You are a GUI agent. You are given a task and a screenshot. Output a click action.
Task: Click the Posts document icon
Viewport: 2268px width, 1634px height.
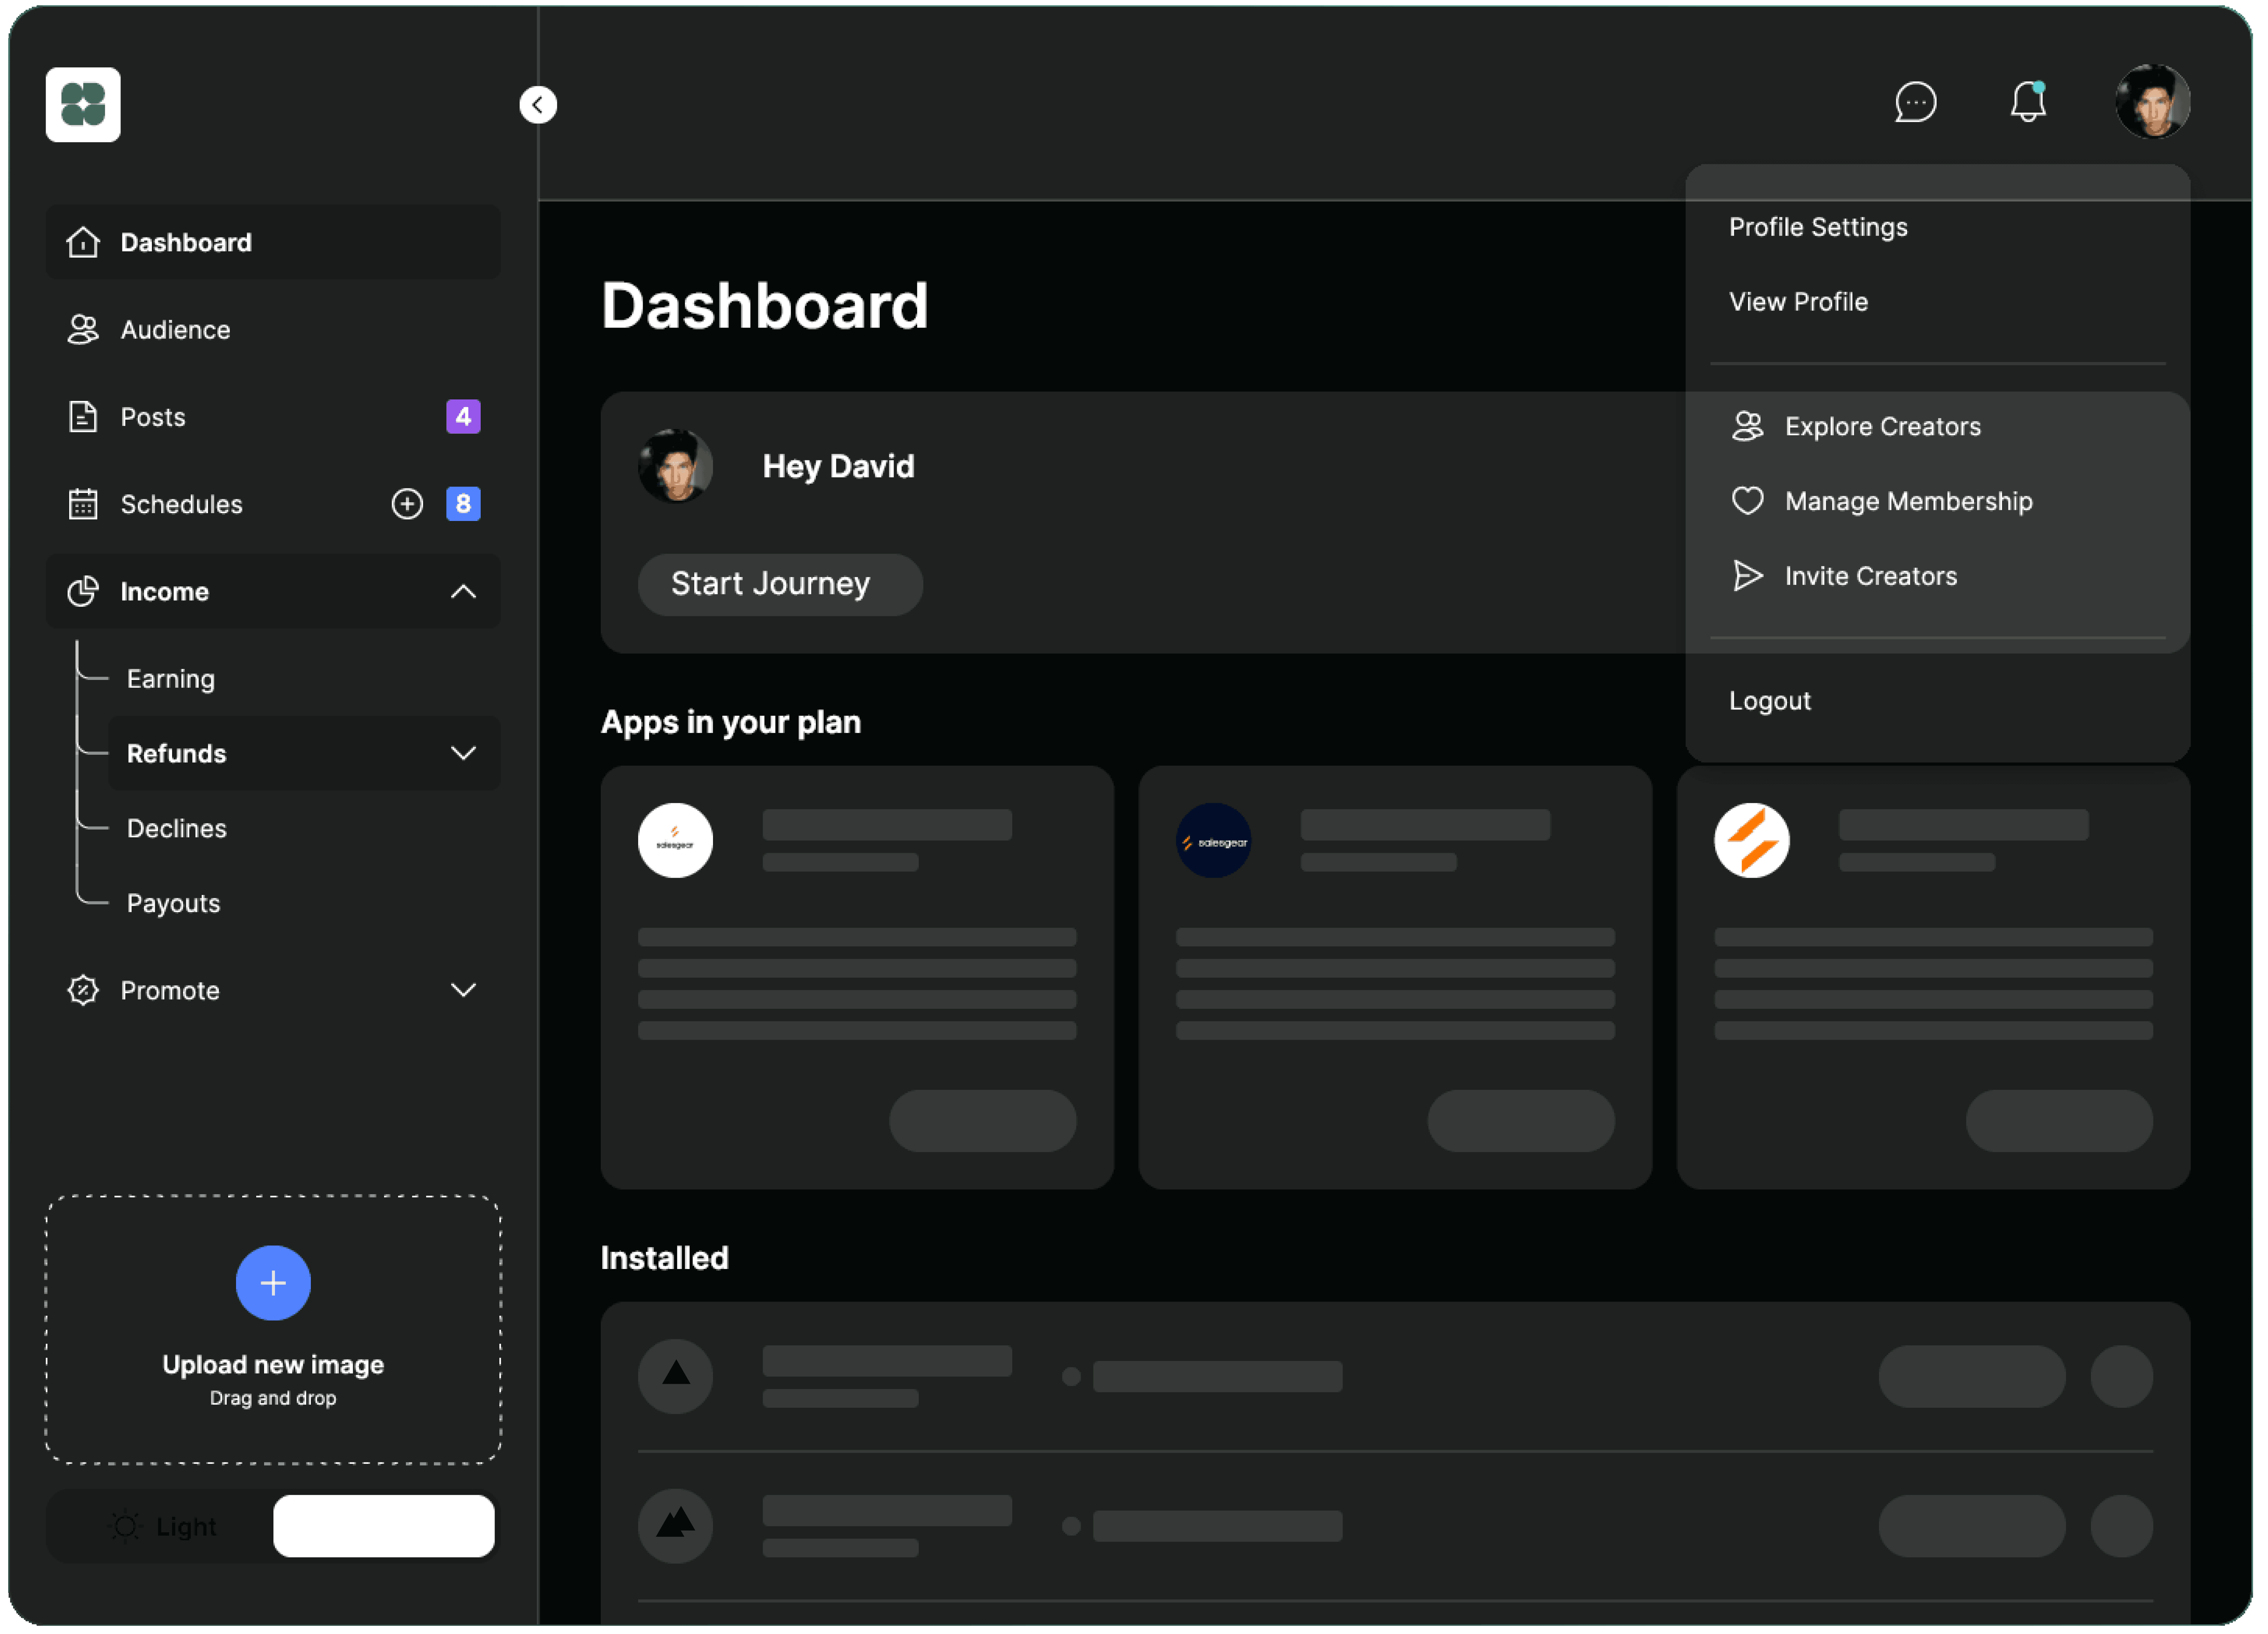[x=83, y=417]
